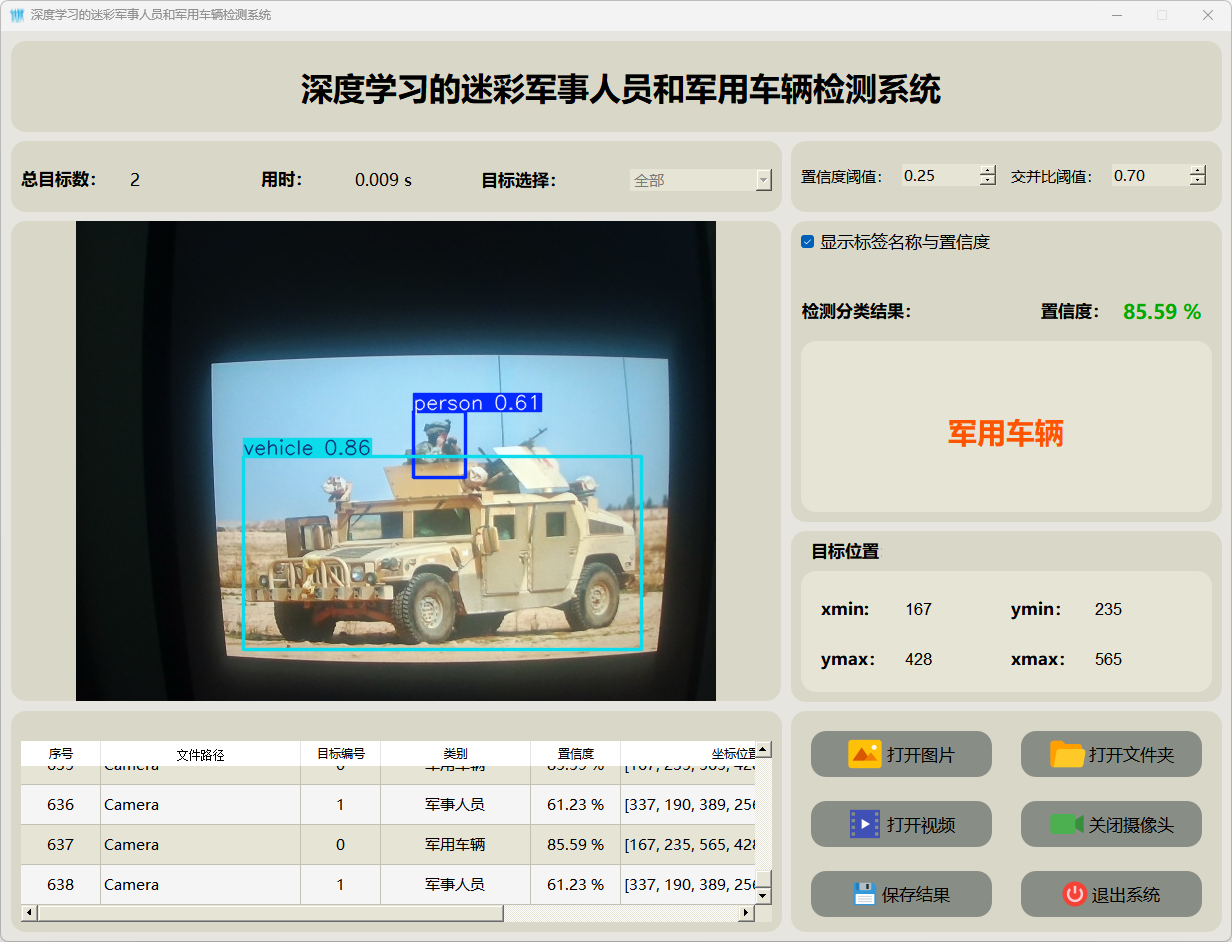This screenshot has height=942, width=1232.
Task: Click the 文件路径 column header
Action: [200, 754]
